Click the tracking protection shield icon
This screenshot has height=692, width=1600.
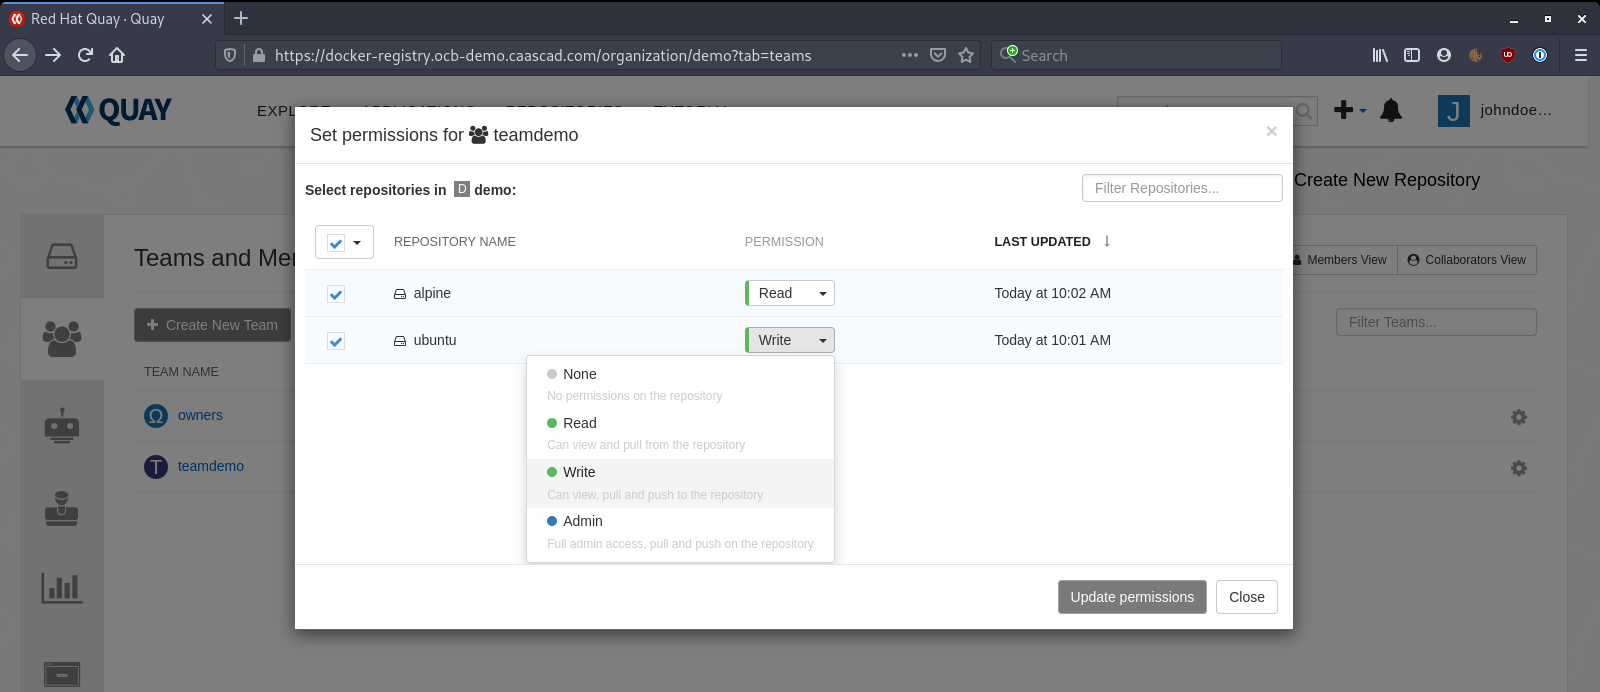tap(230, 55)
